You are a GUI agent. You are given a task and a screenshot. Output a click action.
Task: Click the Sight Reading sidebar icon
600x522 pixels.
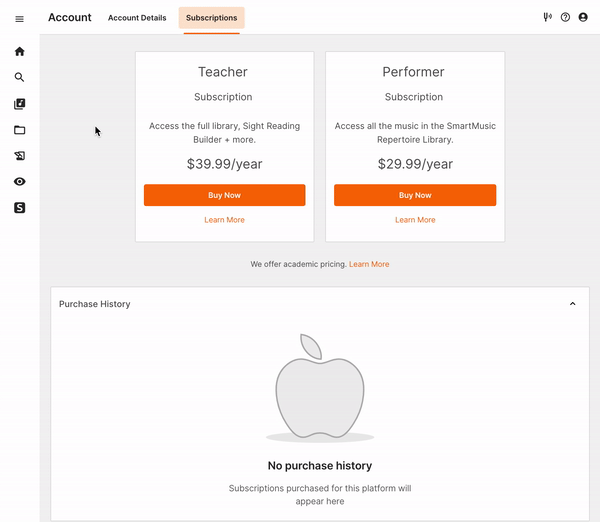19,156
